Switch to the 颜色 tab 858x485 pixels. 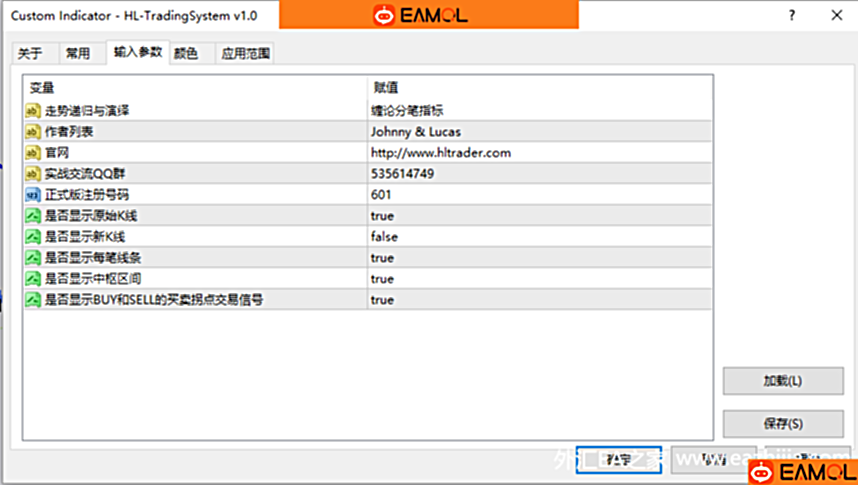pyautogui.click(x=186, y=54)
